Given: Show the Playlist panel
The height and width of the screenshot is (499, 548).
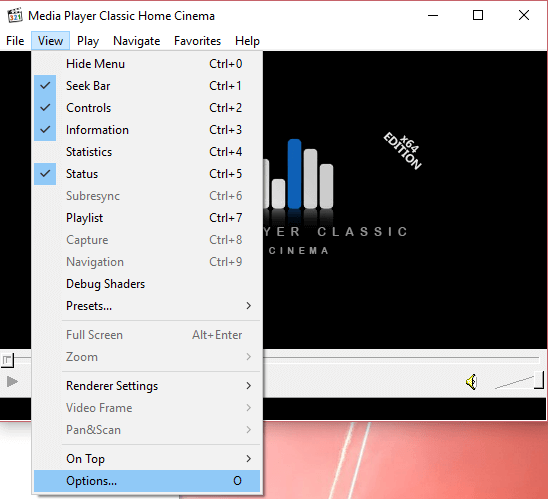Looking at the screenshot, I should point(147,218).
